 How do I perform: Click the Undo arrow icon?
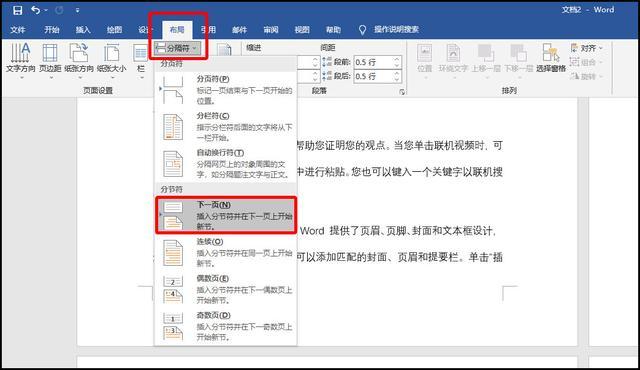click(36, 10)
